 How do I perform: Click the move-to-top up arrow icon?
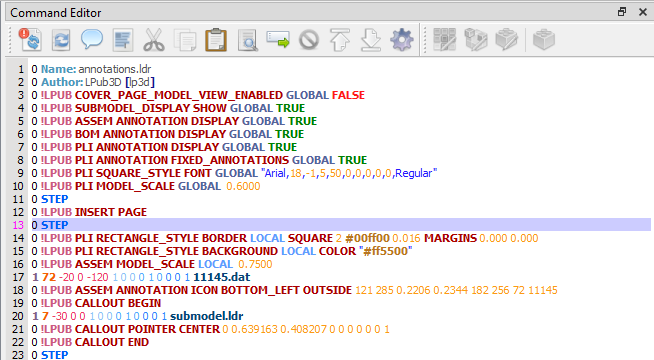tap(340, 40)
